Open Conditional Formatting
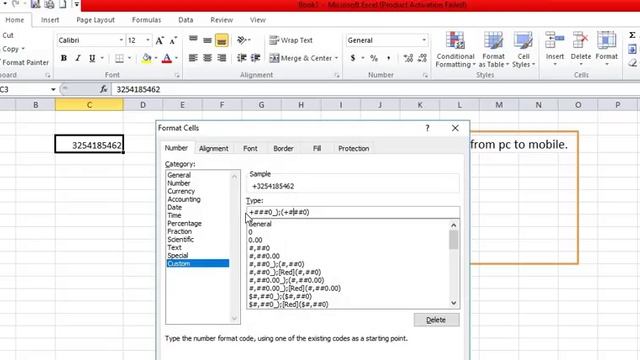 click(x=455, y=49)
